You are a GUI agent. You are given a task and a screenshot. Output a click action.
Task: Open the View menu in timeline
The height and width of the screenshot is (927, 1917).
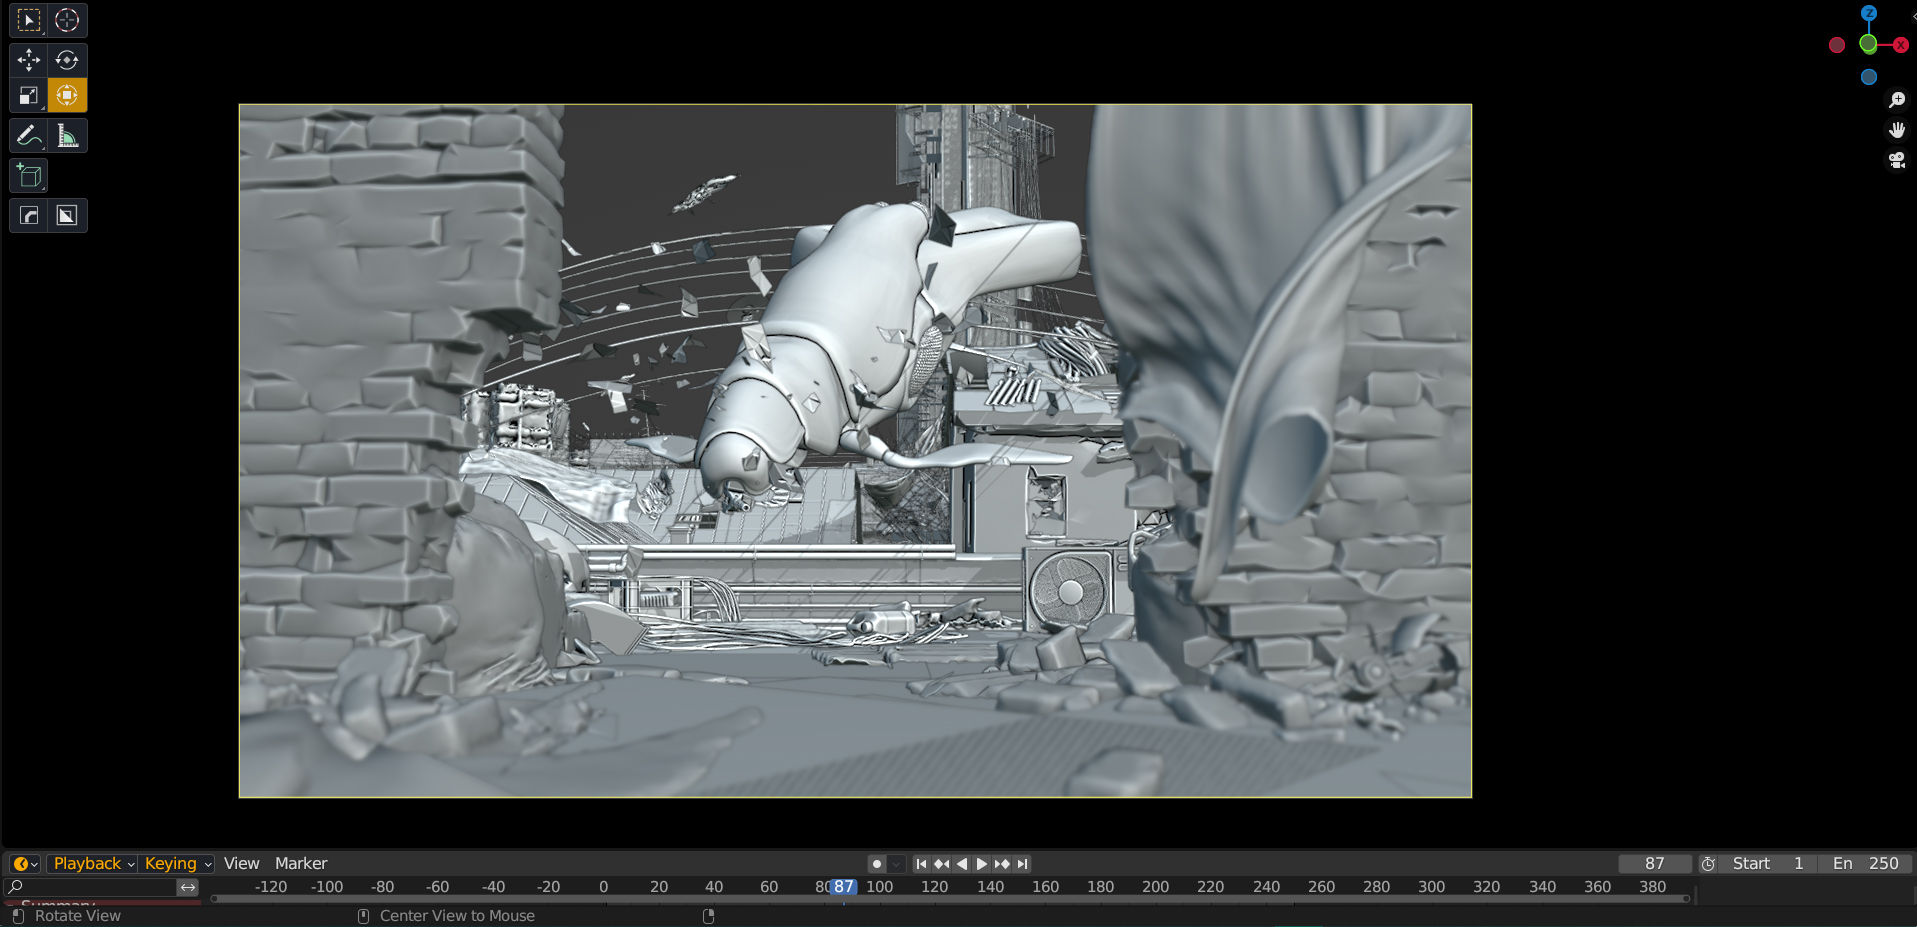(x=241, y=864)
